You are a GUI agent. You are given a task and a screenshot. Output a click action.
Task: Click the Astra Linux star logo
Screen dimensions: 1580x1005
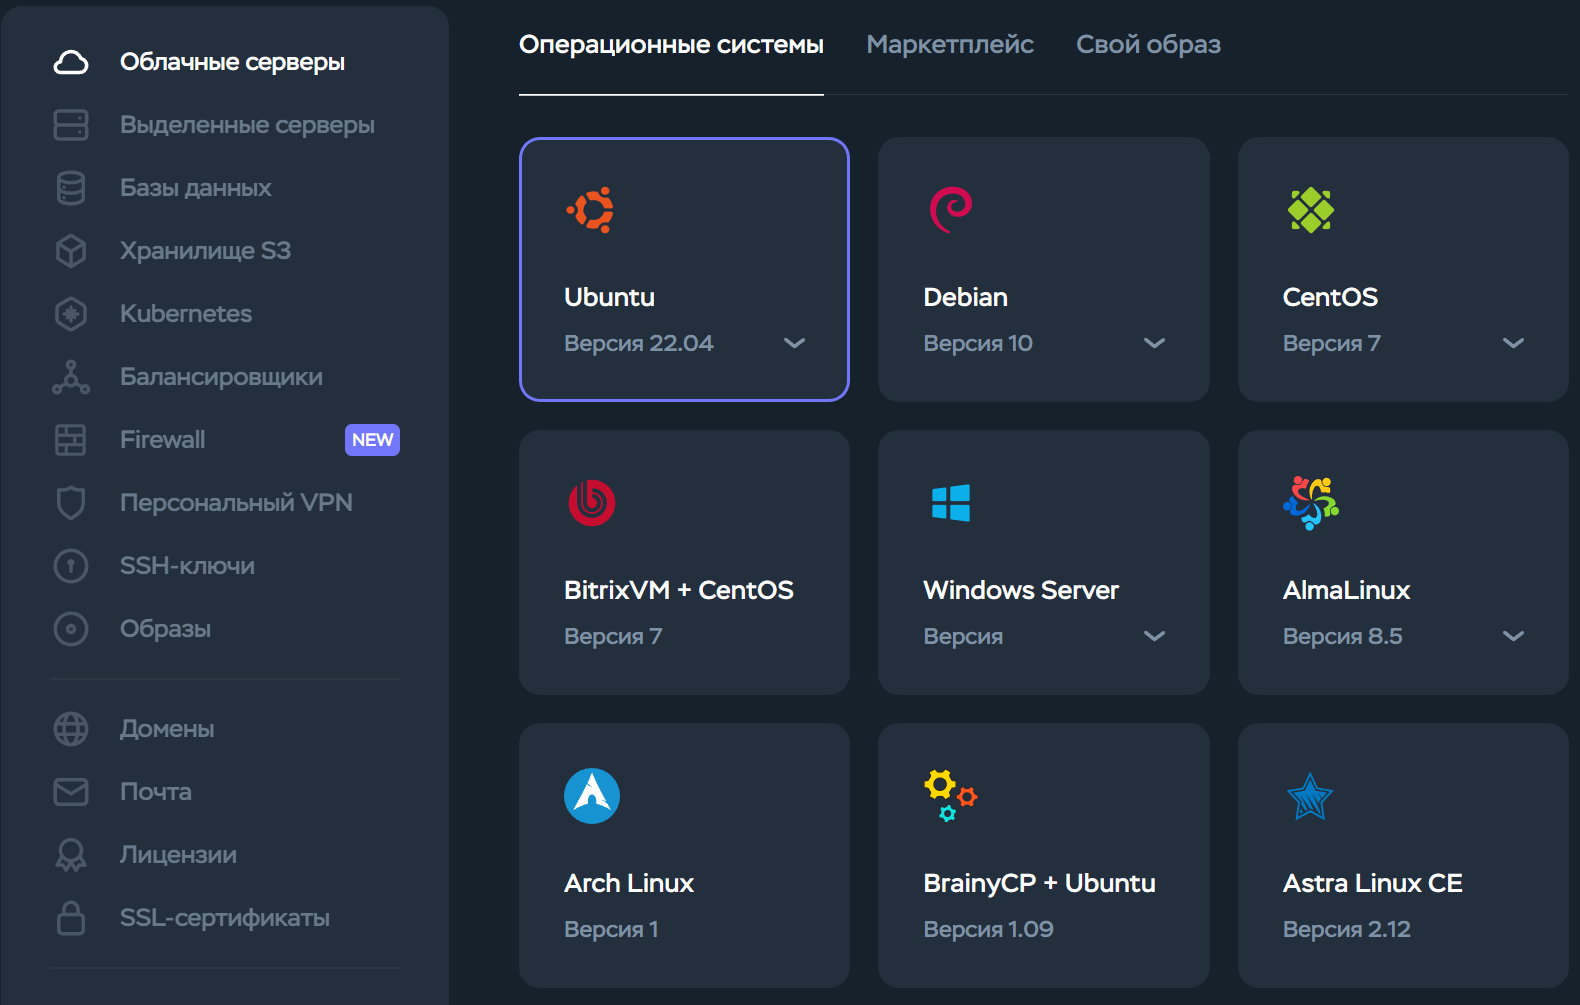(1310, 796)
